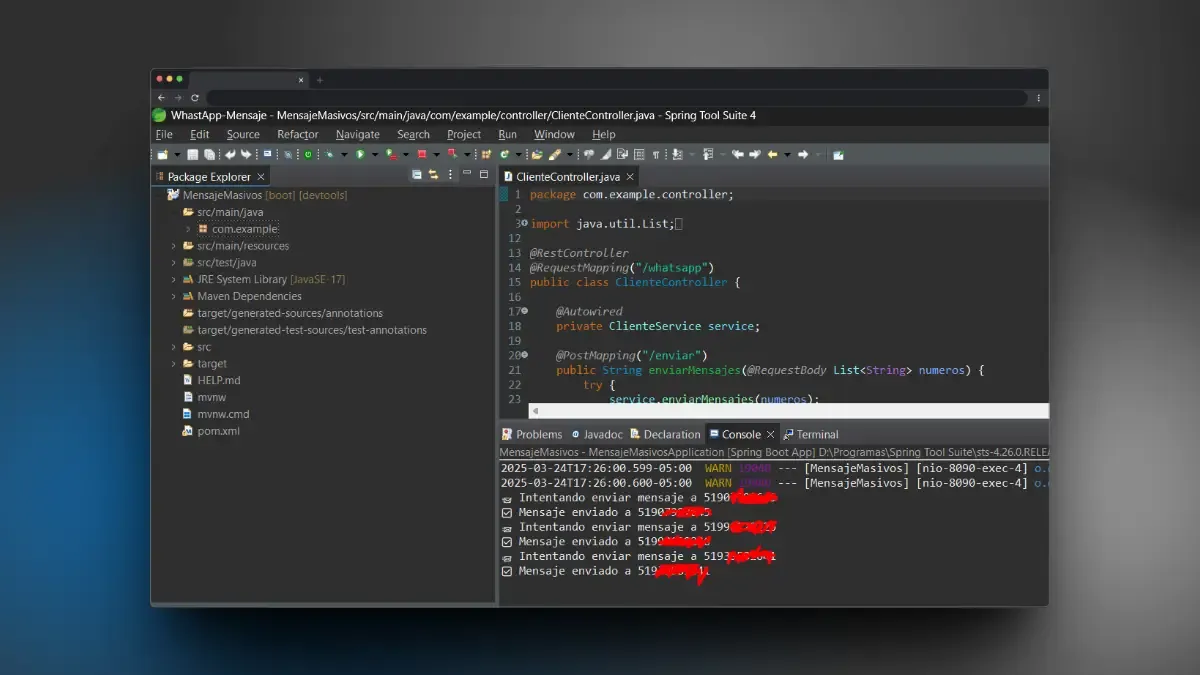Open the dropdown arrow beside Run
Screen dimensions: 1200x675
375,155
